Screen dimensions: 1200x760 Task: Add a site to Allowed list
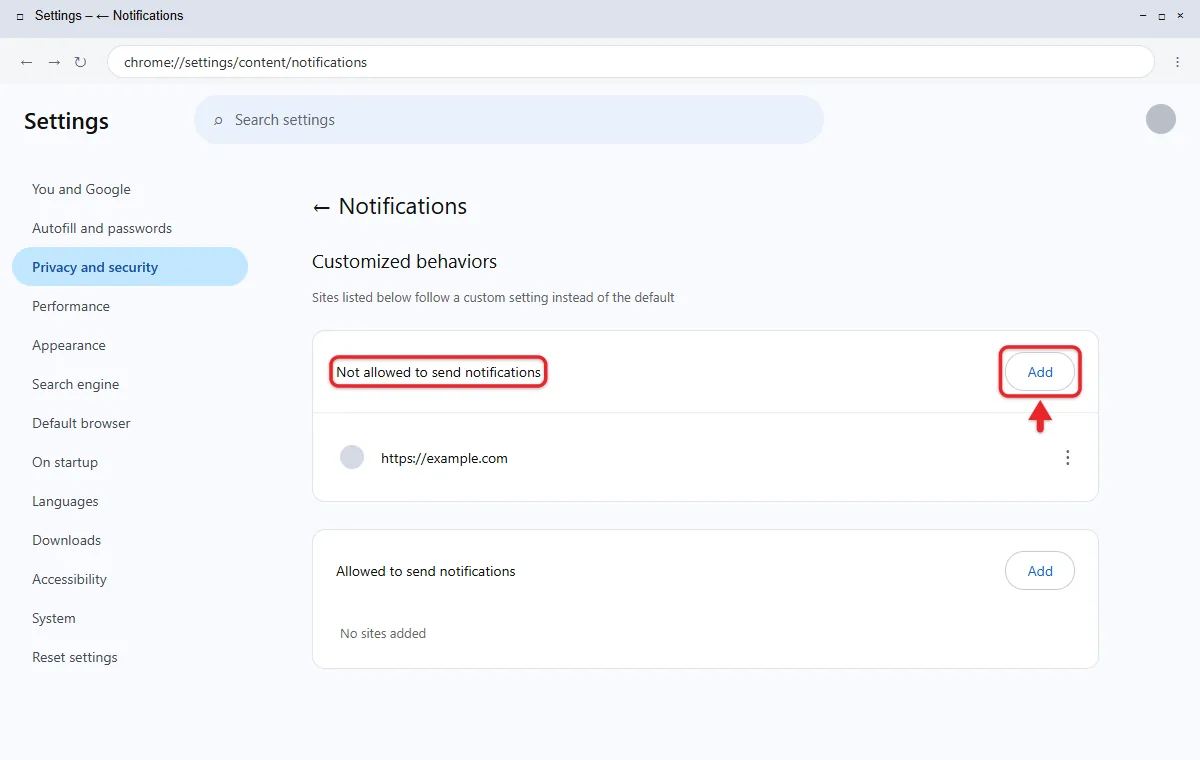click(x=1040, y=571)
